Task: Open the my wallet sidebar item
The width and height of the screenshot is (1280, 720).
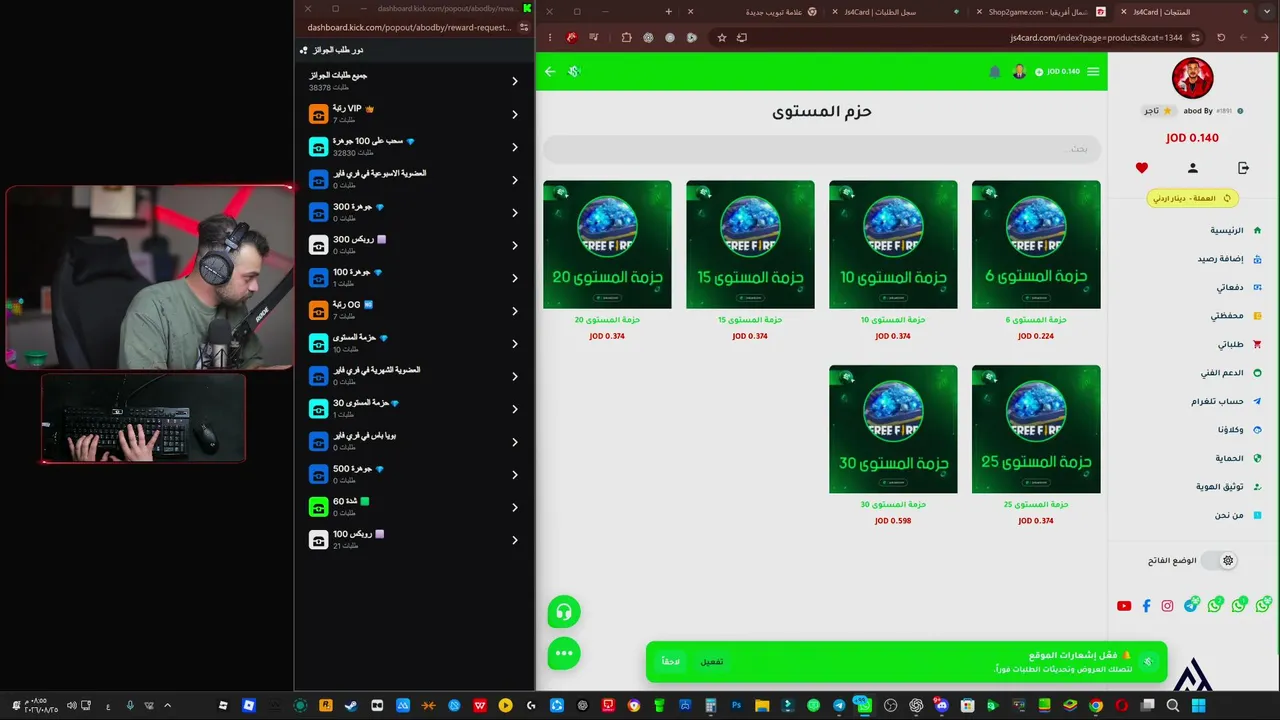Action: 1236,316
